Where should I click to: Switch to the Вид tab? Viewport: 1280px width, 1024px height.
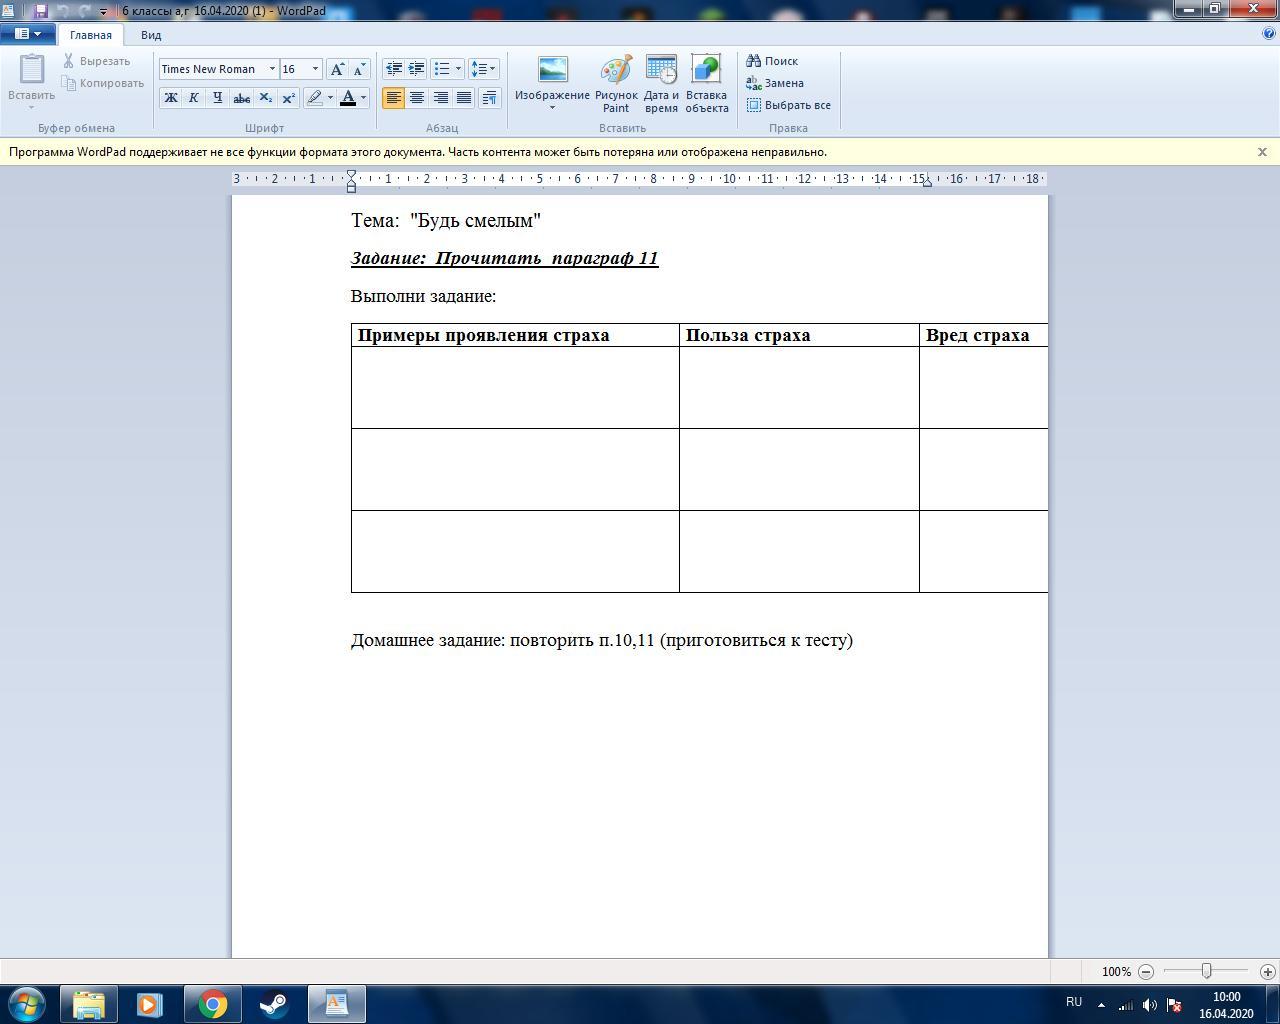(151, 35)
